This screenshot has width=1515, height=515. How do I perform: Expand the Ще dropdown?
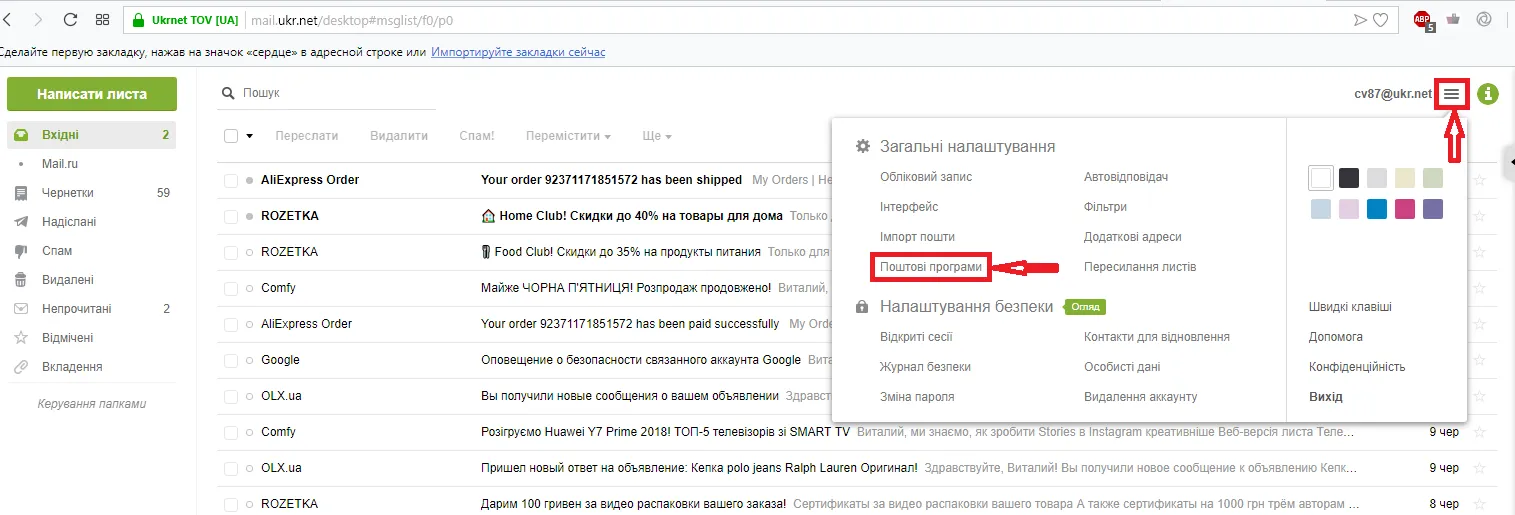(x=657, y=136)
